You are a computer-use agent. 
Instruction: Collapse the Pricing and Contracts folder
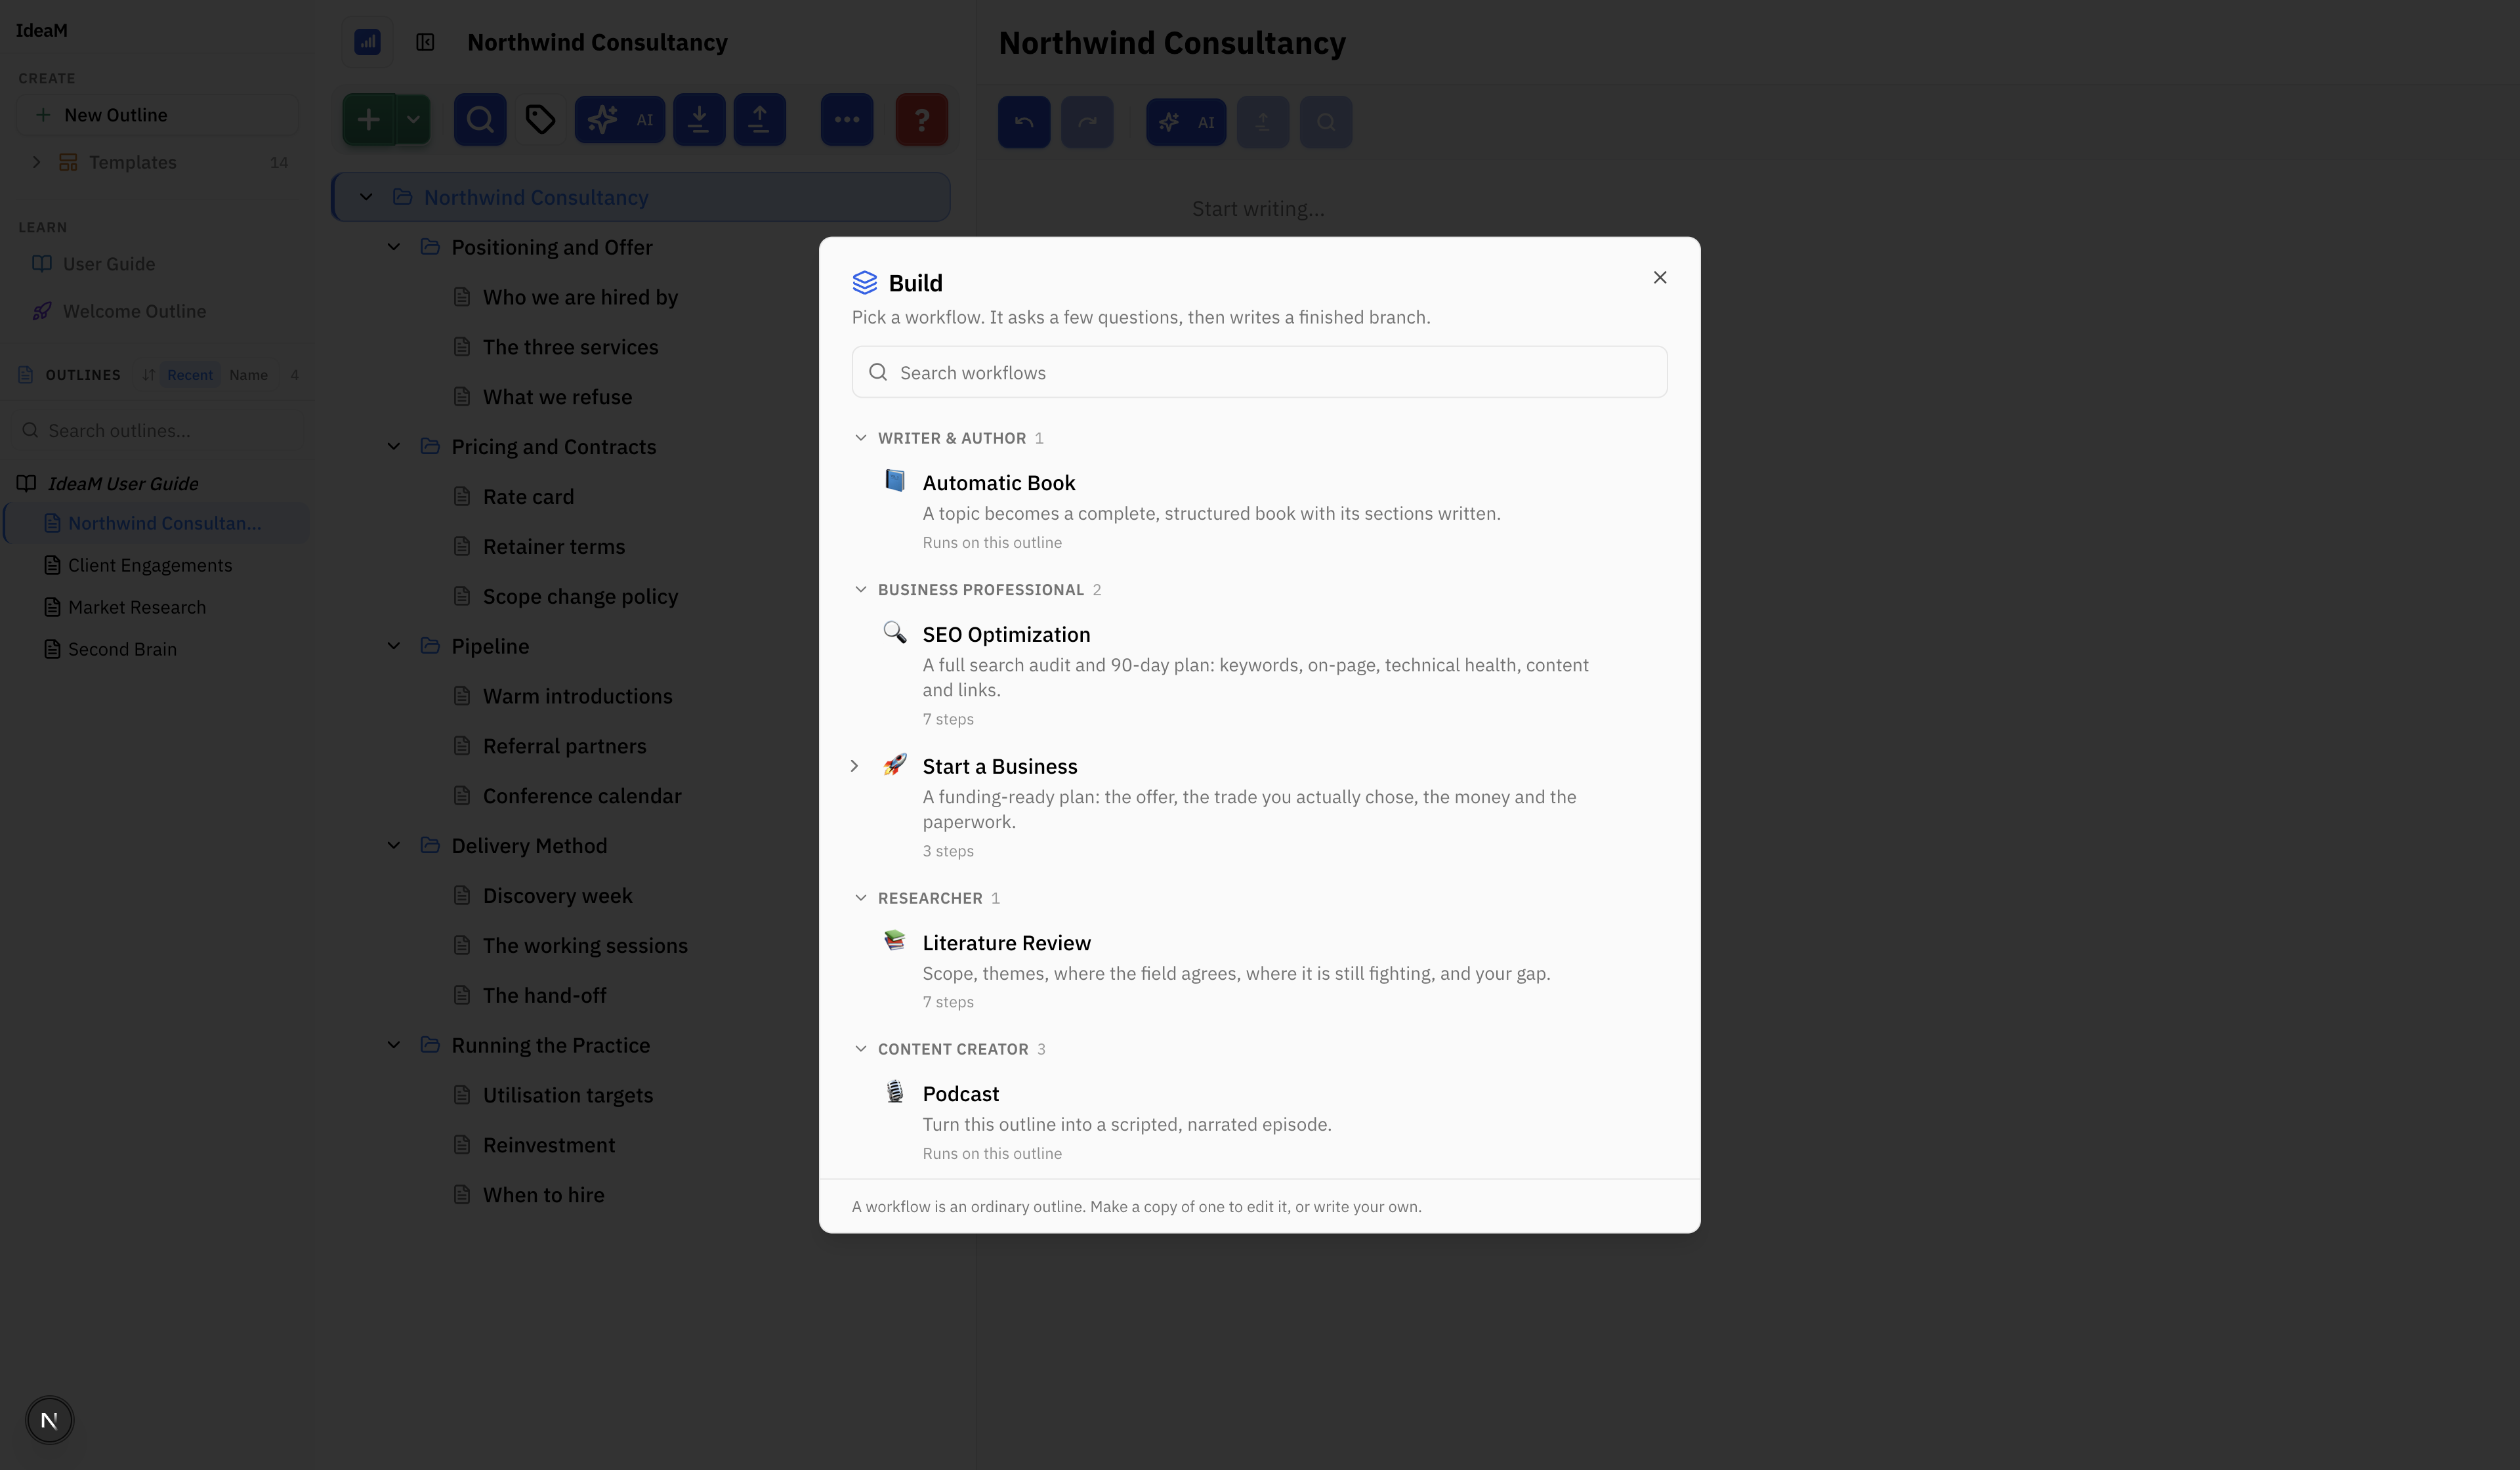(x=394, y=446)
